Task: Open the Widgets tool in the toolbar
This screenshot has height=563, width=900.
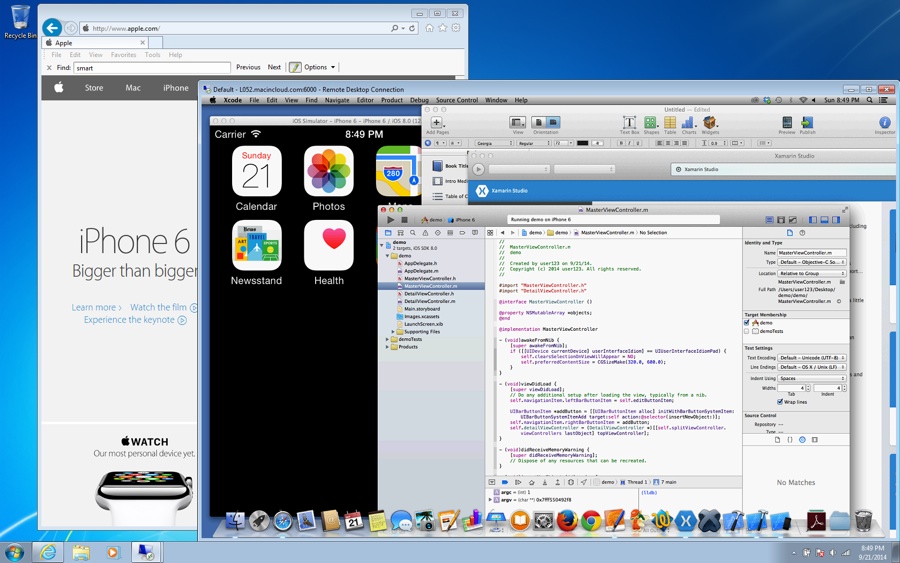Action: click(710, 124)
